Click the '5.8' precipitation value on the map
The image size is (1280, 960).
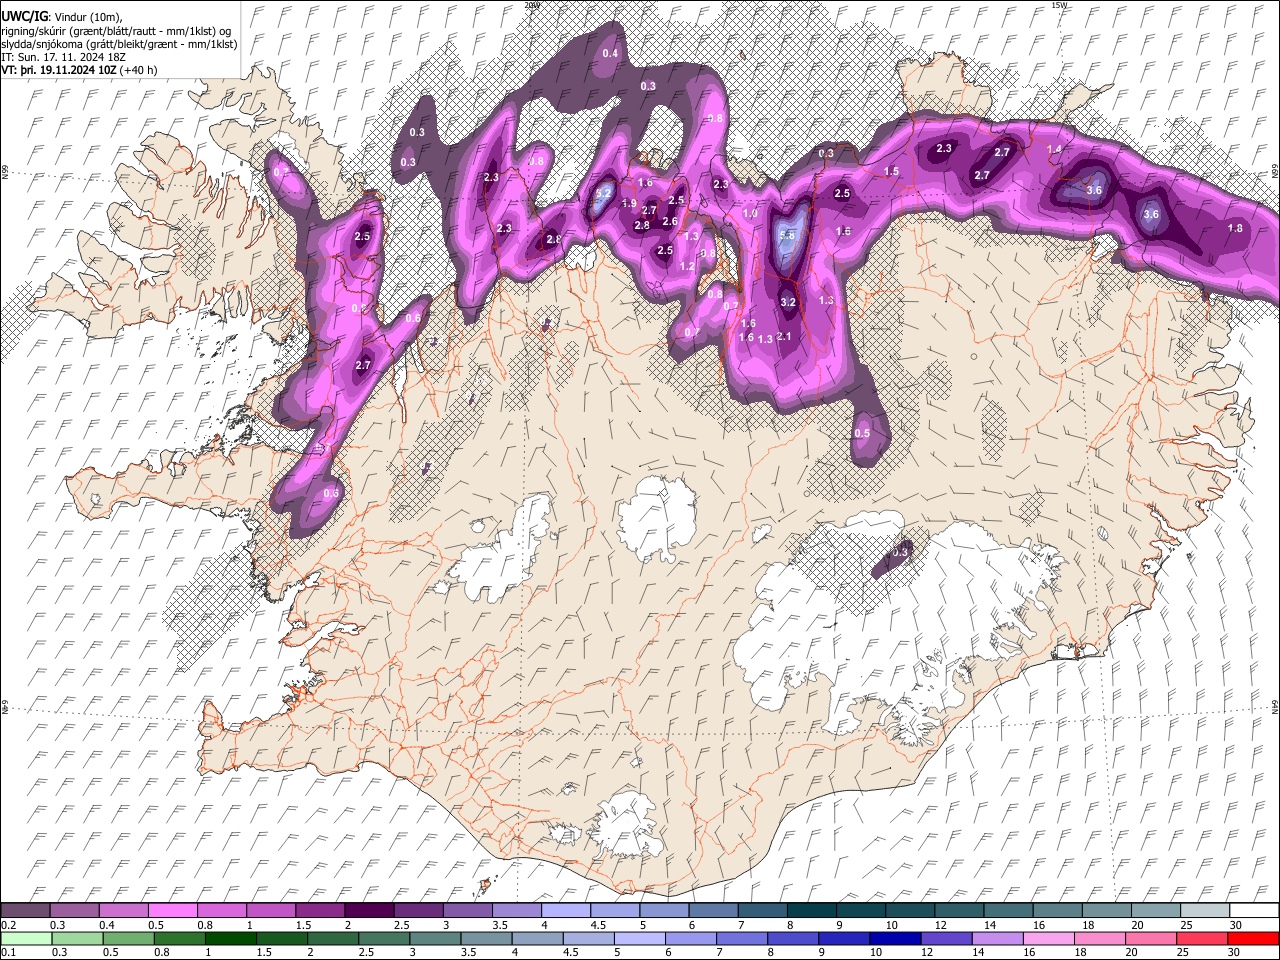point(787,235)
